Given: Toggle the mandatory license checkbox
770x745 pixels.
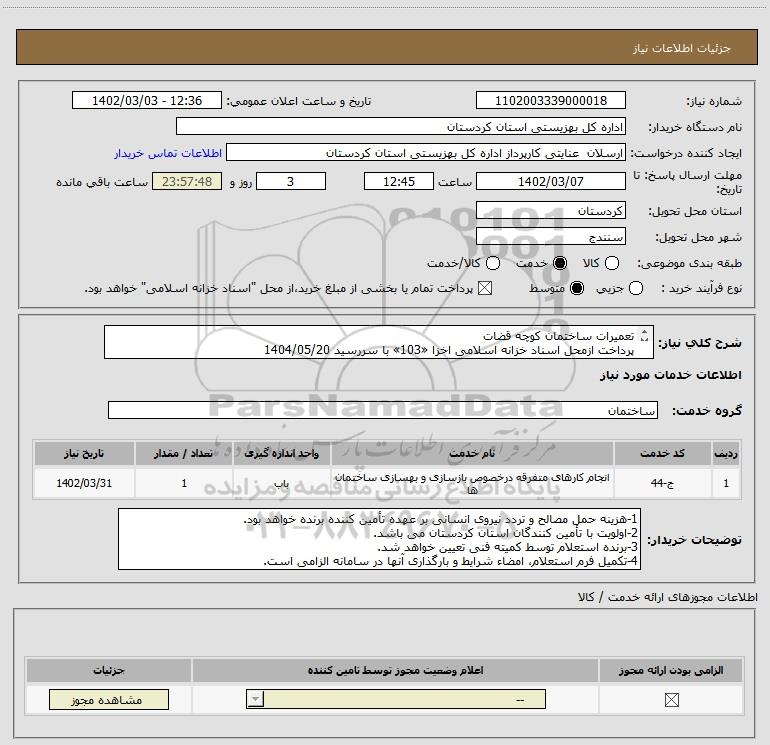Looking at the screenshot, I should 671,699.
